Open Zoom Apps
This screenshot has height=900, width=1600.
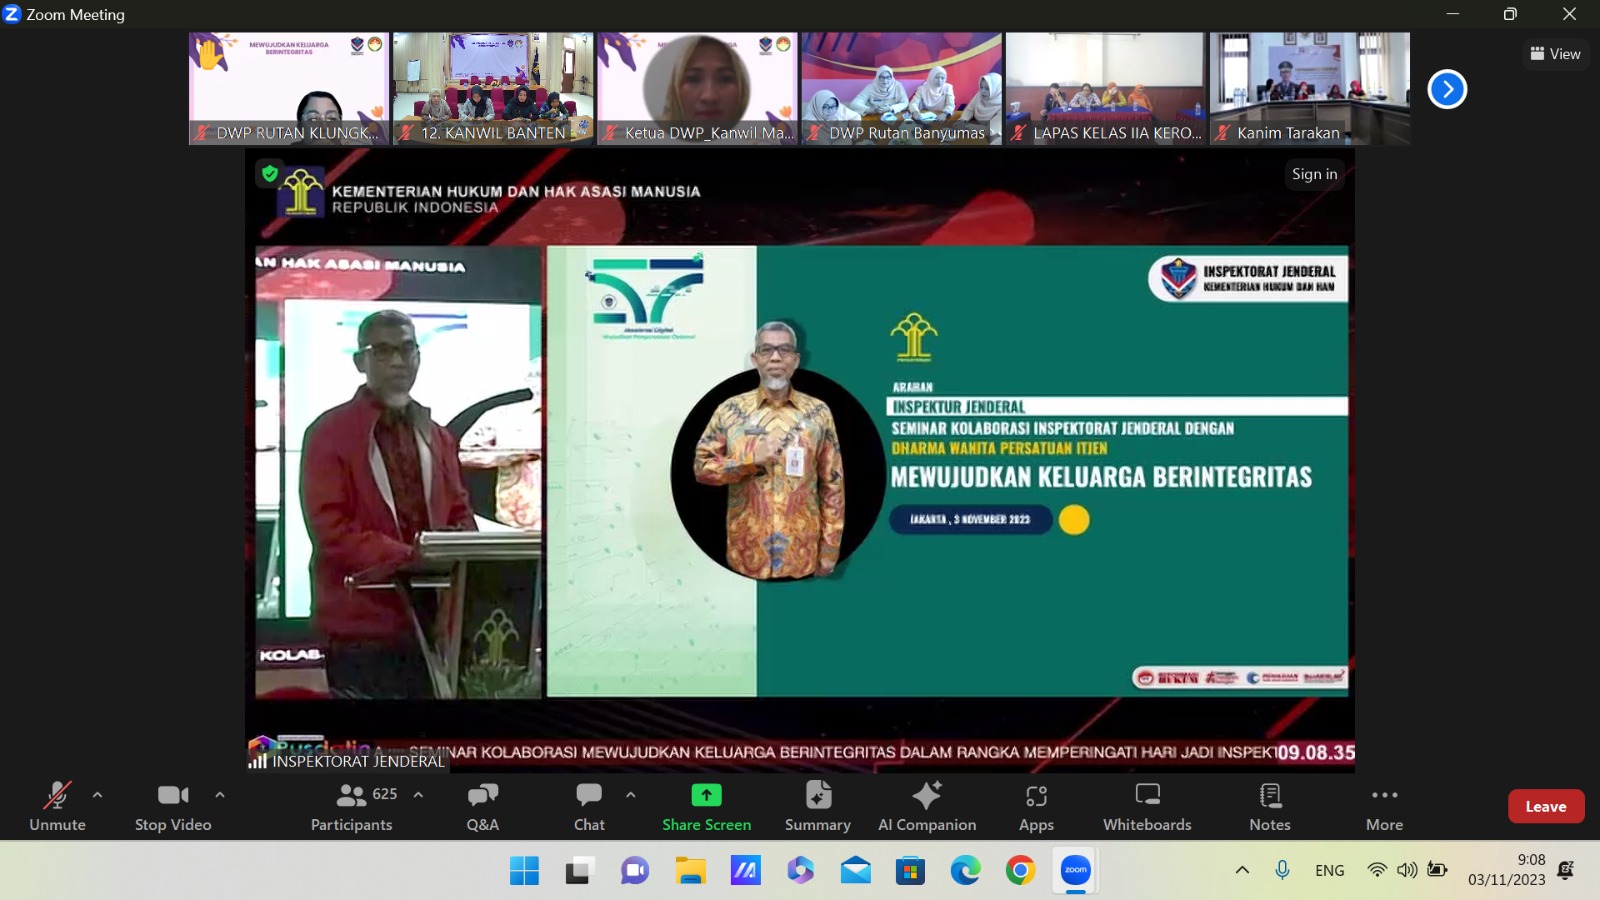pyautogui.click(x=1036, y=806)
